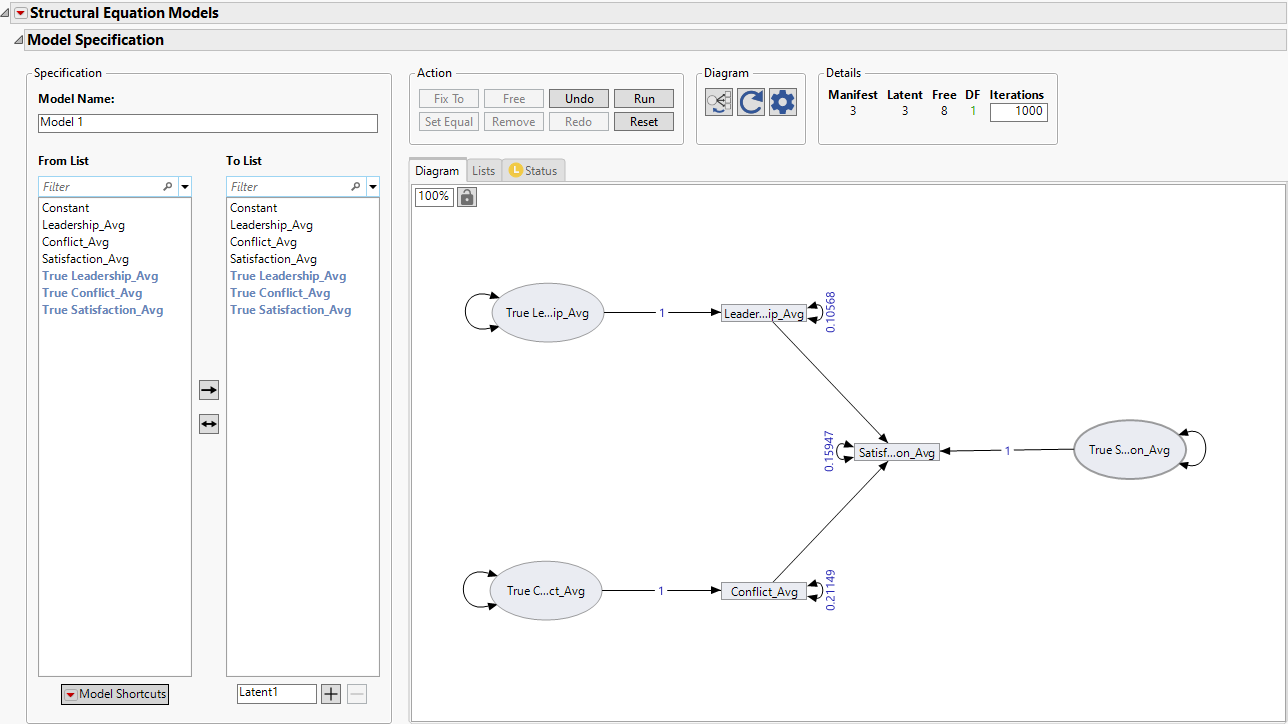Click the Structural Equation Models red triangle
This screenshot has width=1288, height=724.
pos(20,13)
